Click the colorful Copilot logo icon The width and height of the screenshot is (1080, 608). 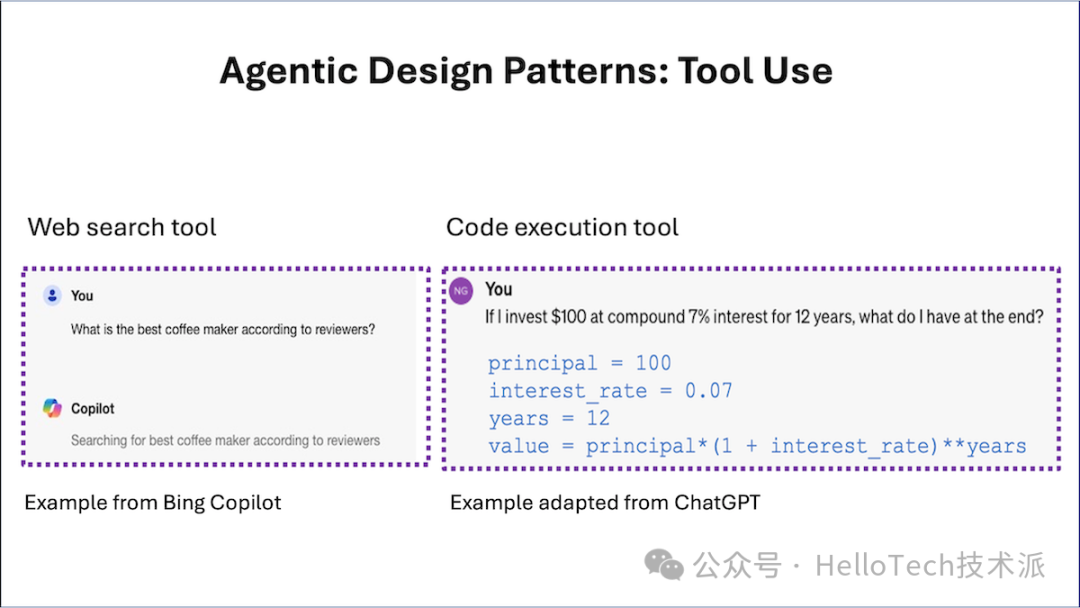point(52,408)
